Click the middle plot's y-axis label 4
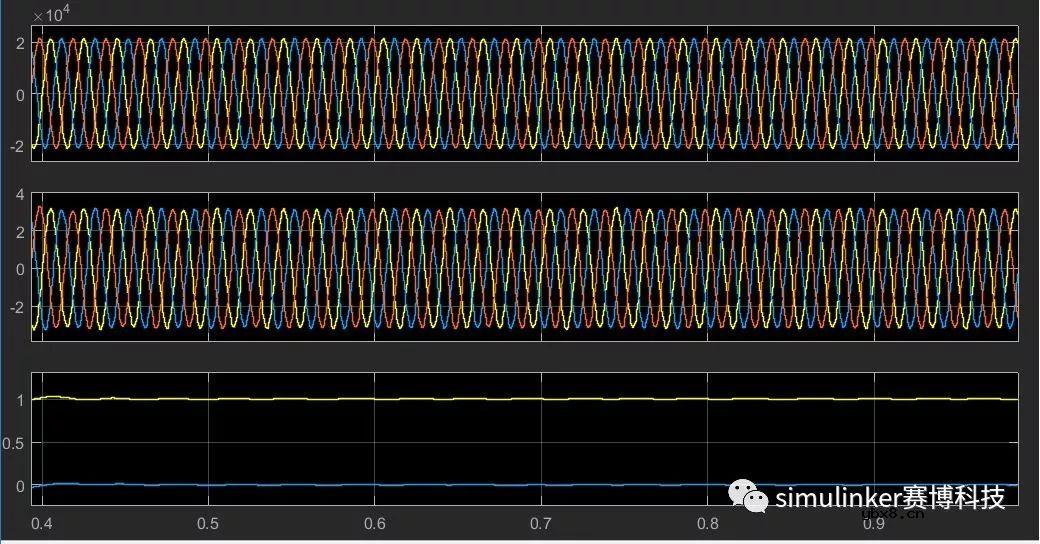Screen dimensions: 1040x544 click(x=19, y=194)
